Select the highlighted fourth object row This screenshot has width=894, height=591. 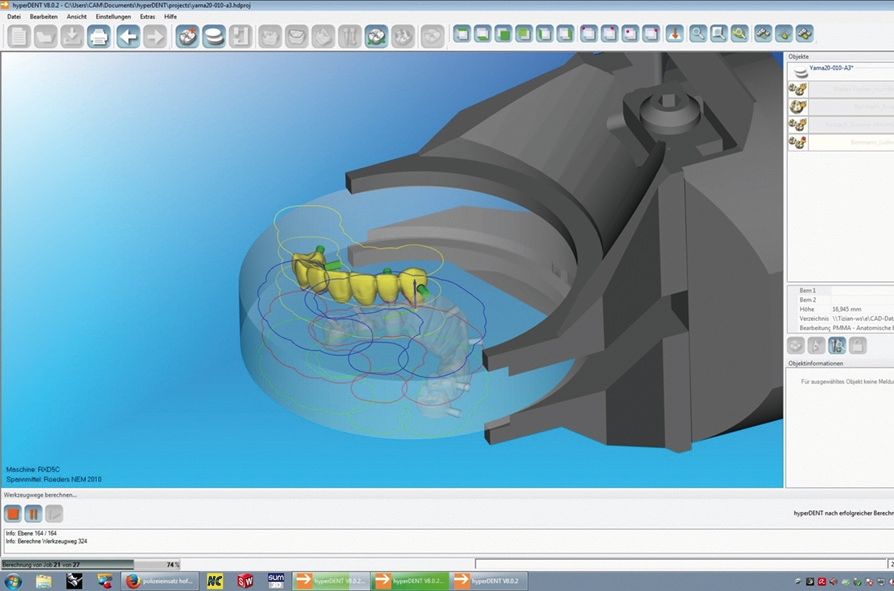tap(845, 143)
